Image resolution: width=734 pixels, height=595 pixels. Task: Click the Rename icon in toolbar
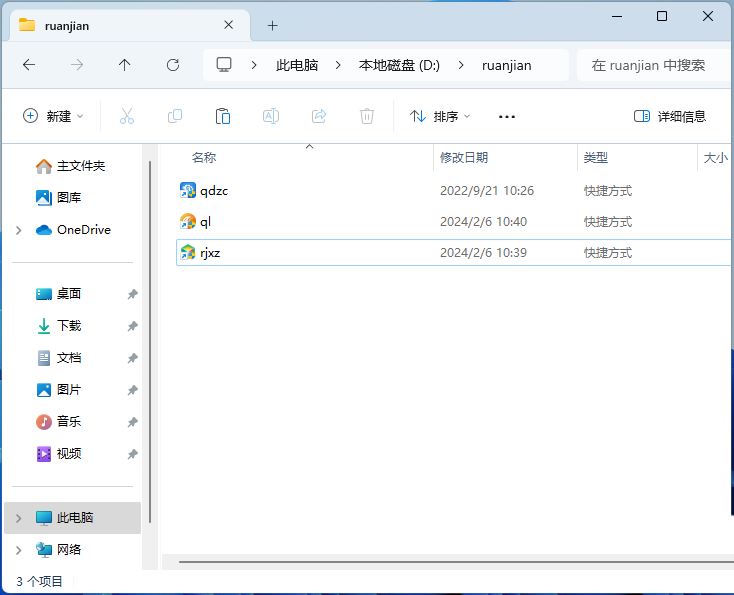(270, 116)
